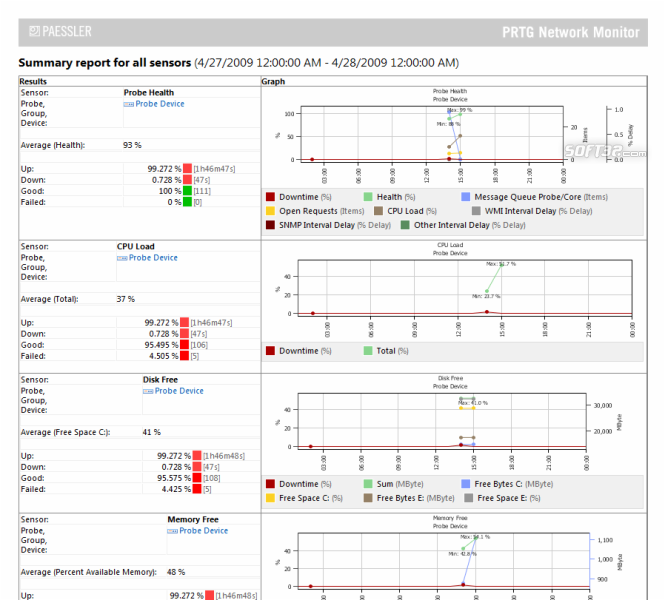Screen dimensions: 665x600
Task: Click Average (Percent Available Memory) value 48 %
Action: pyautogui.click(x=176, y=572)
